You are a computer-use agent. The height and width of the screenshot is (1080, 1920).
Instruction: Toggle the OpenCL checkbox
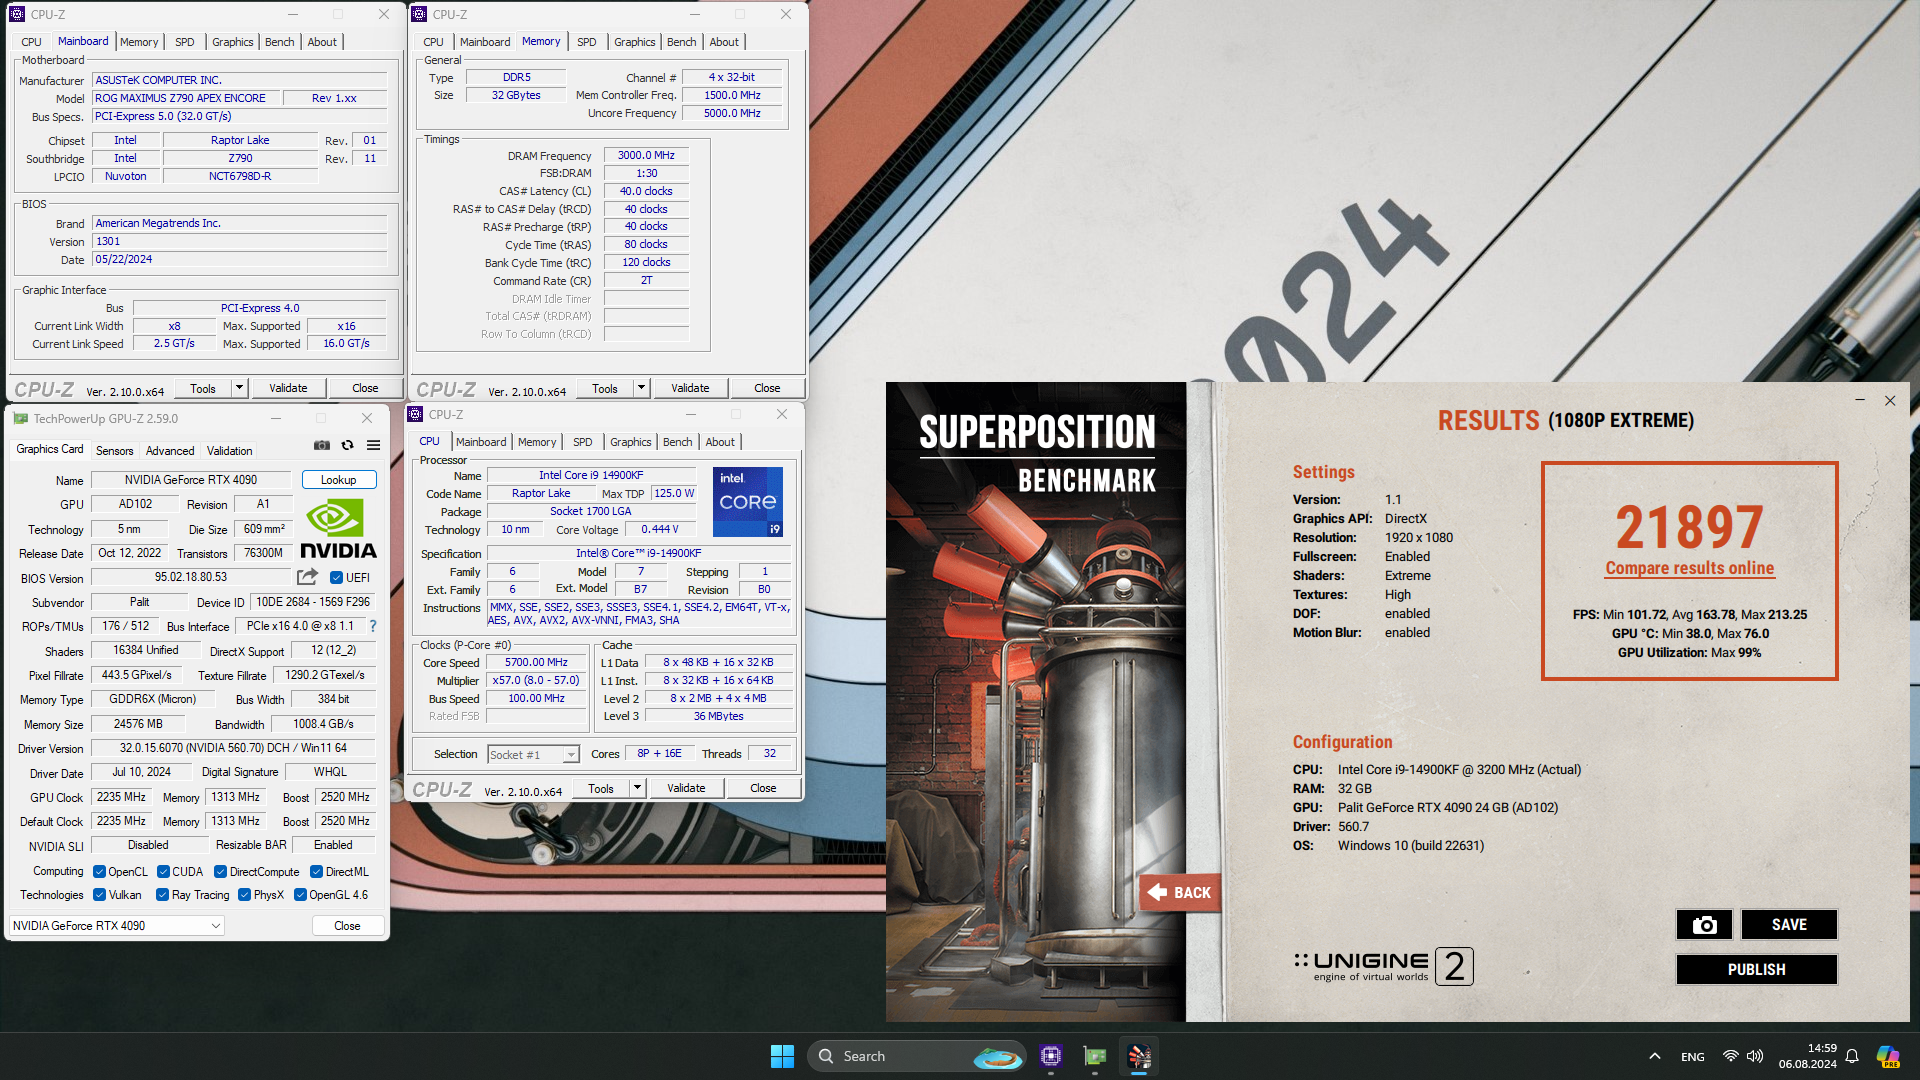click(x=99, y=871)
